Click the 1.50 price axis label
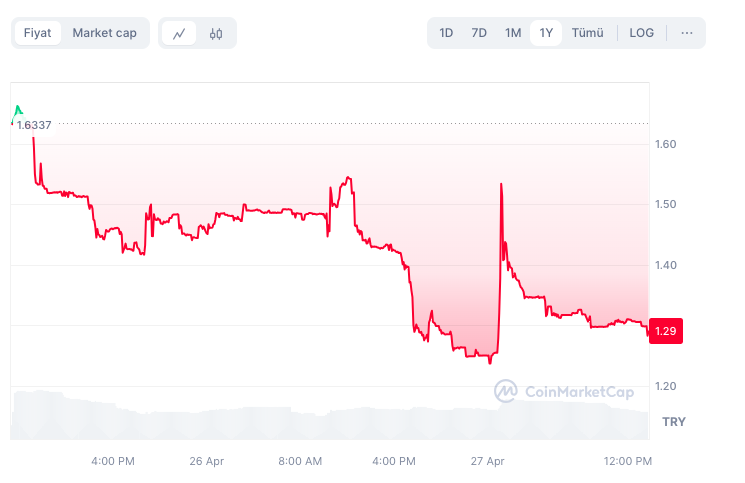 point(665,204)
